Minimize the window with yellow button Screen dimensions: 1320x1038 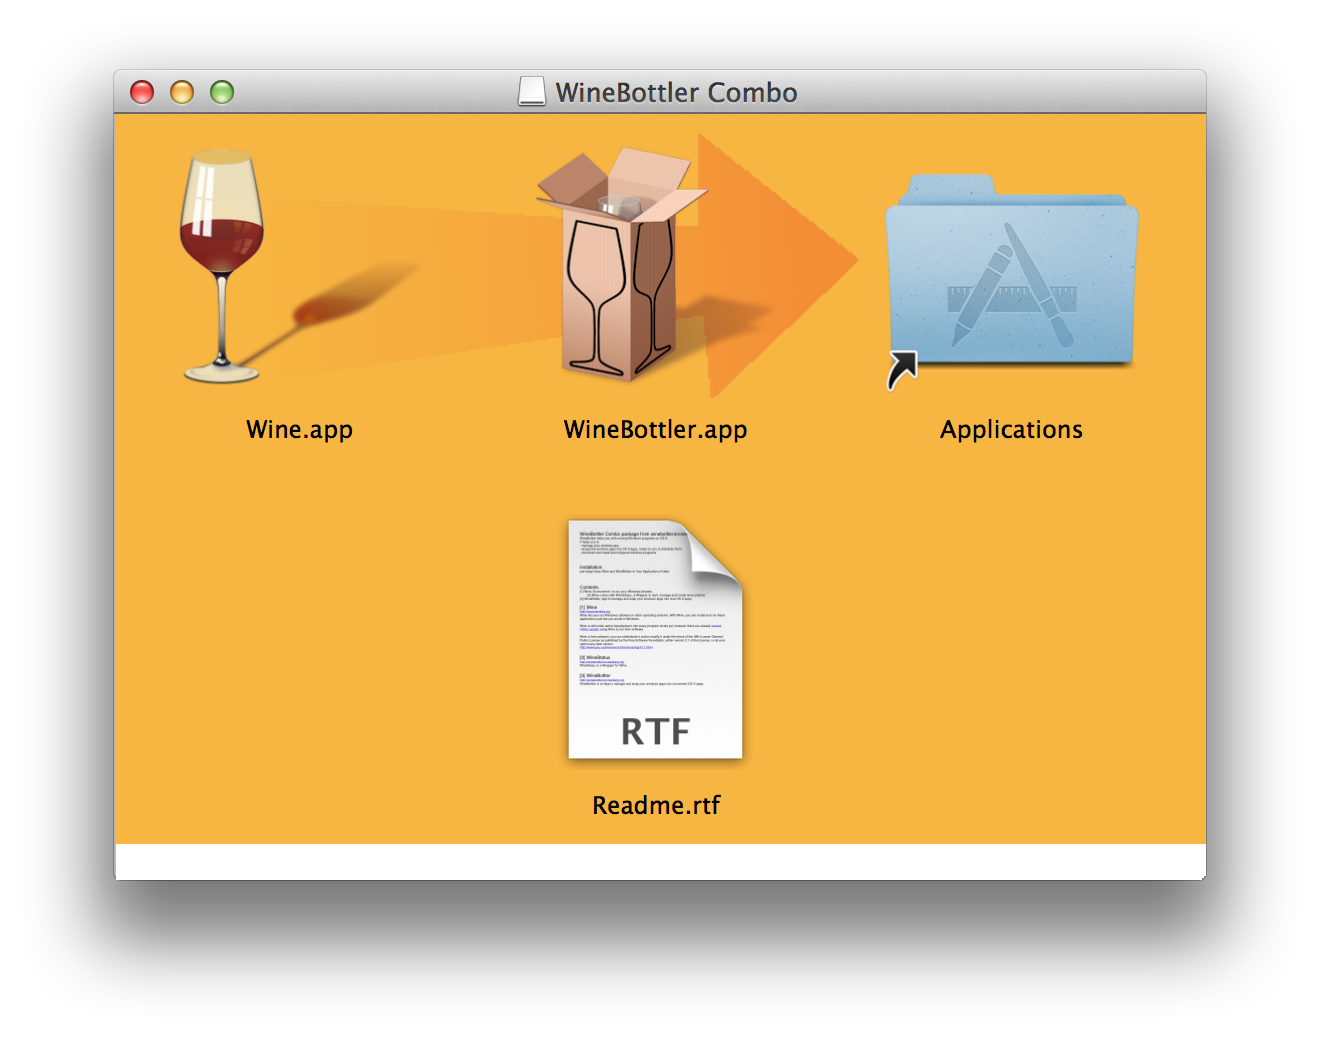click(x=182, y=92)
